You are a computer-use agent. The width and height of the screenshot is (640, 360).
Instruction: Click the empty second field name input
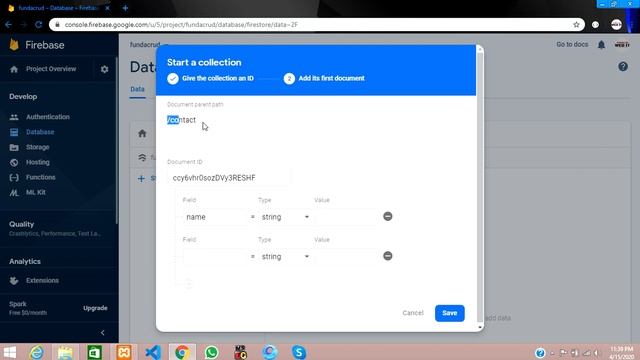click(x=215, y=257)
